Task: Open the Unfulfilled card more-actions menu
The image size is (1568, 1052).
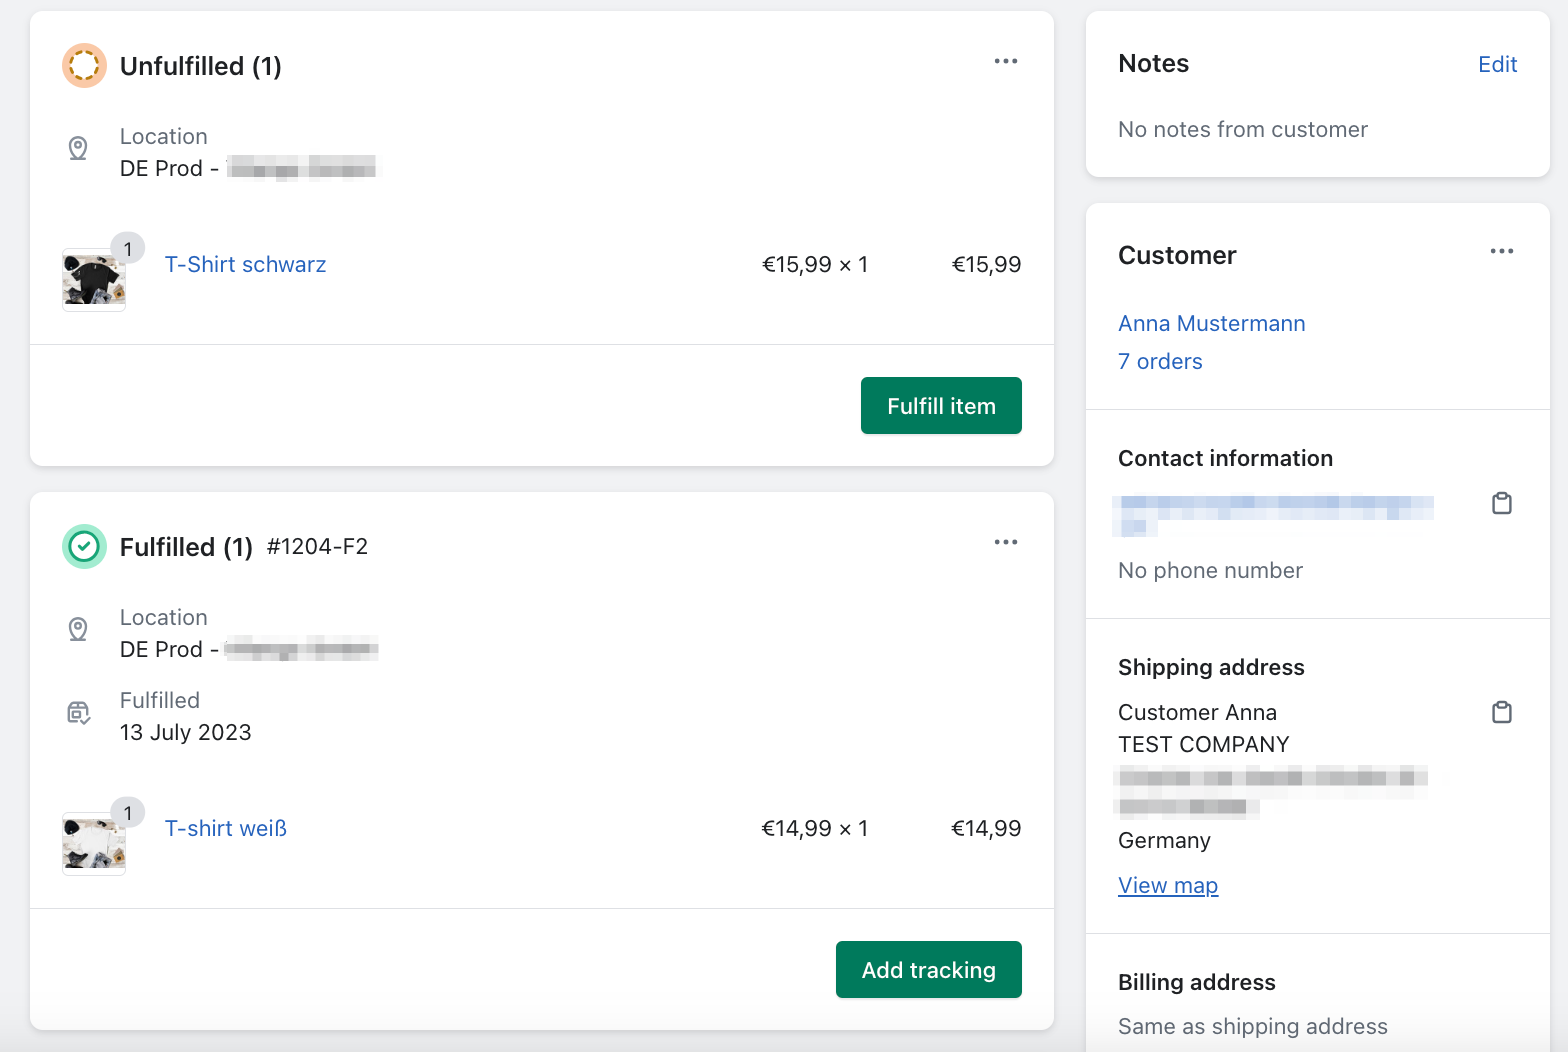Action: tap(1005, 62)
